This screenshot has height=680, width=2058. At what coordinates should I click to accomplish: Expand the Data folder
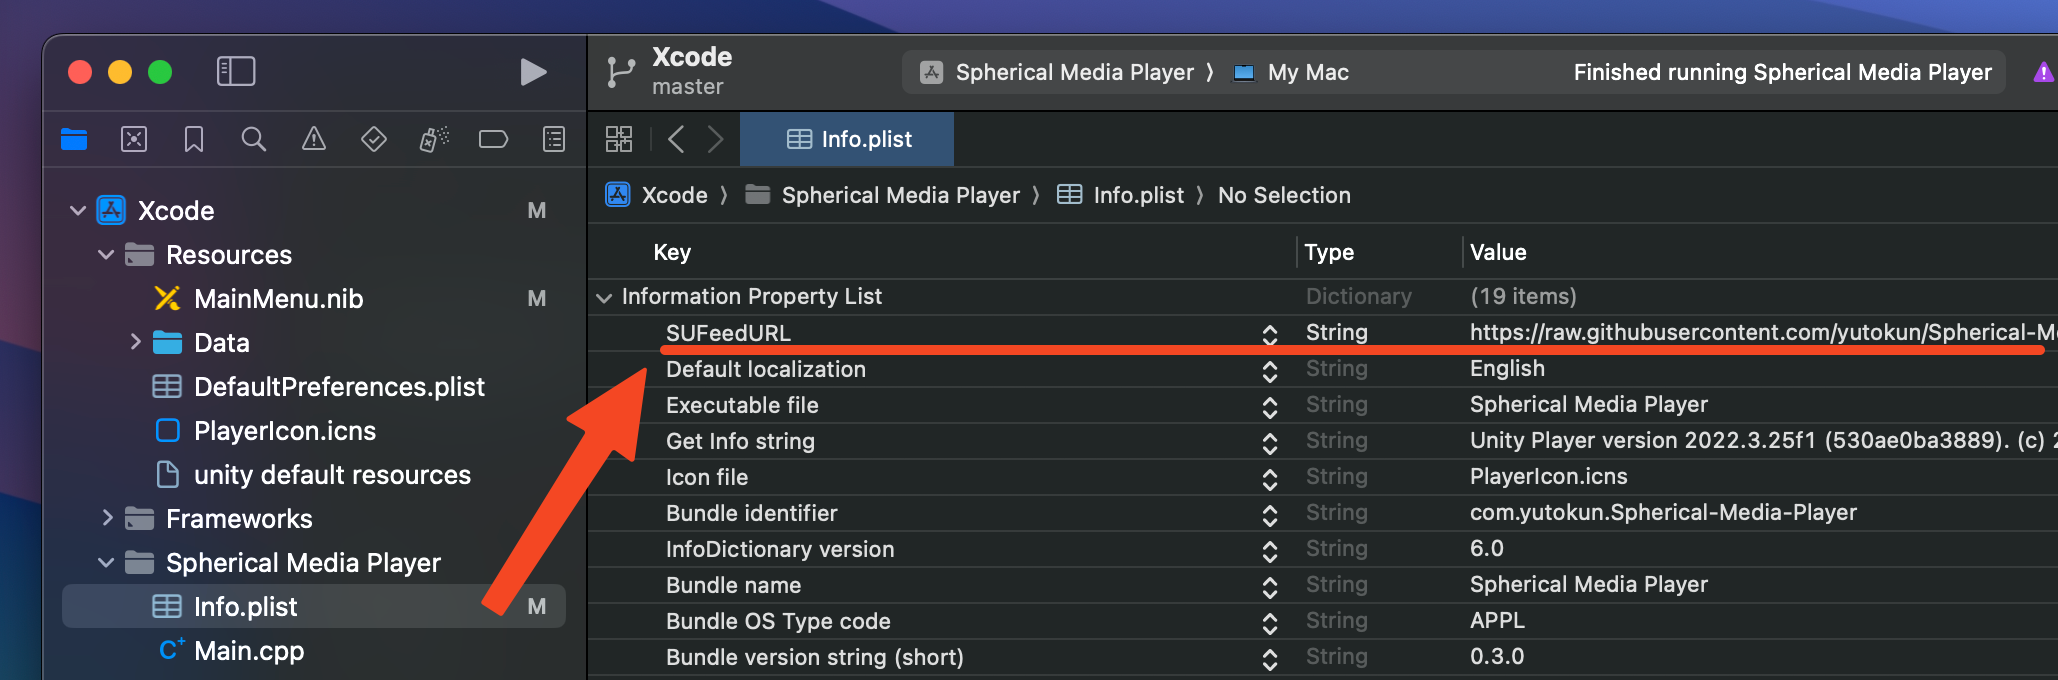(135, 342)
